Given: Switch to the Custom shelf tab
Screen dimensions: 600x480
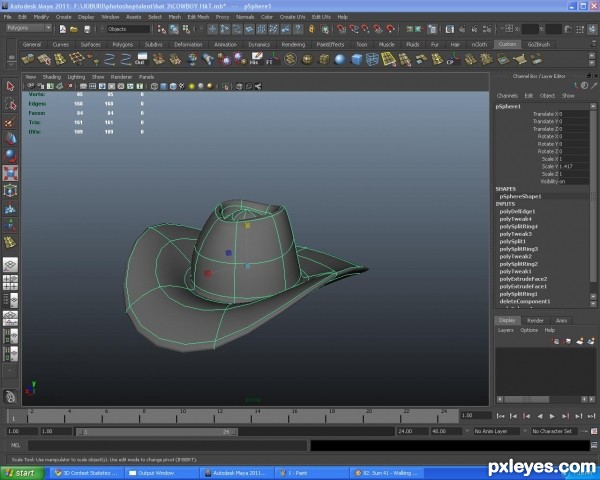Looking at the screenshot, I should 507,44.
